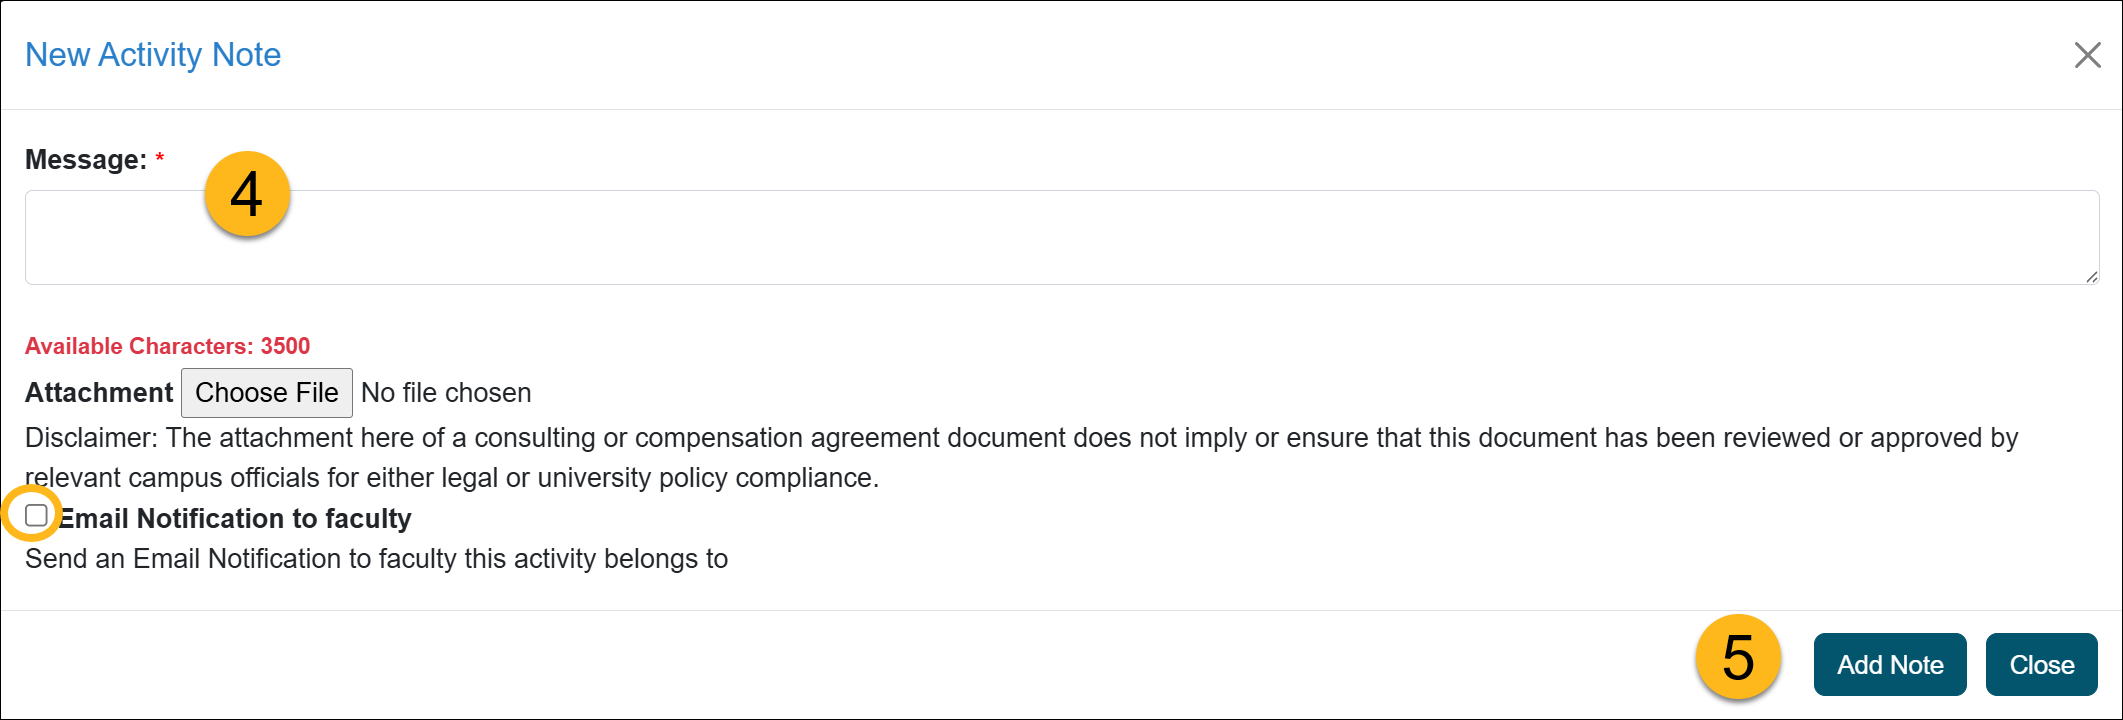Click the yellow step 5 badge
2123x720 pixels.
[1738, 658]
